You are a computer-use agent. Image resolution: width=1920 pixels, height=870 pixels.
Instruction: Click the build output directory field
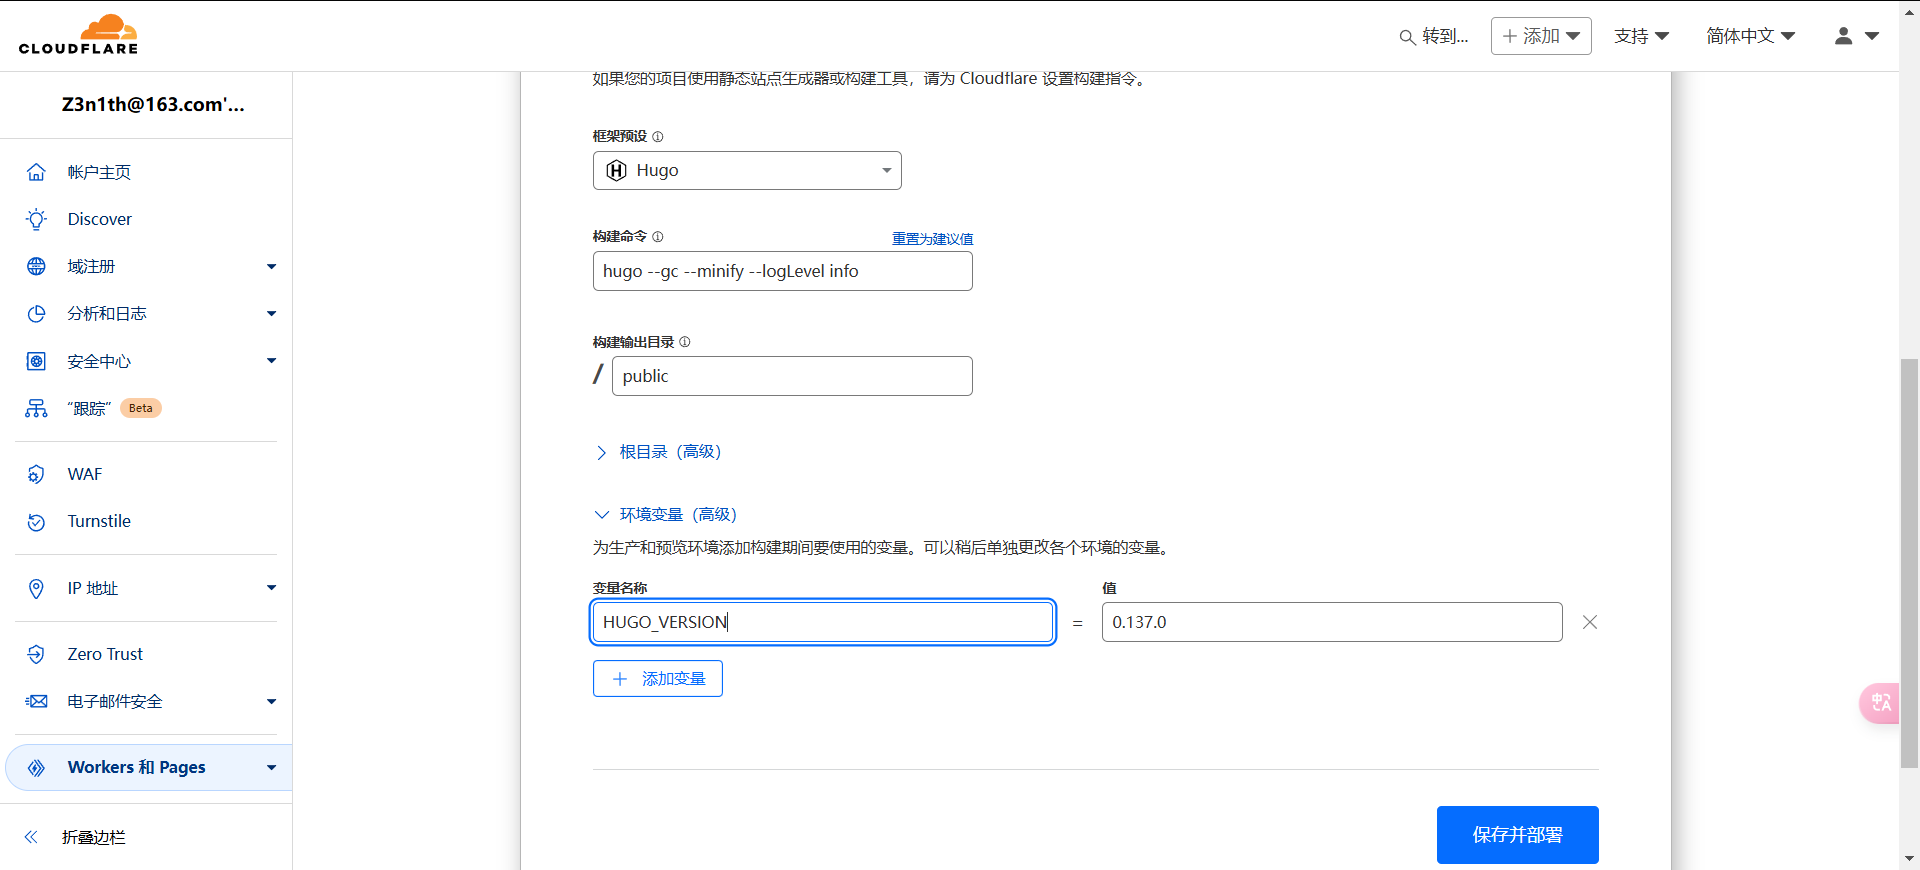click(791, 376)
